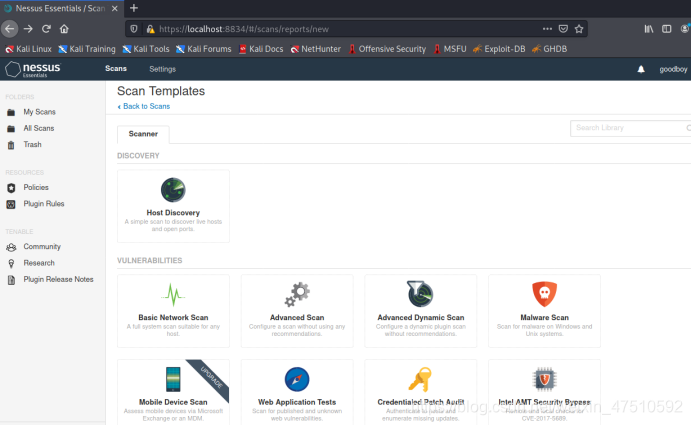Click the Advanced Scan title text
Screen dimensions: 692x425
pos(297,318)
